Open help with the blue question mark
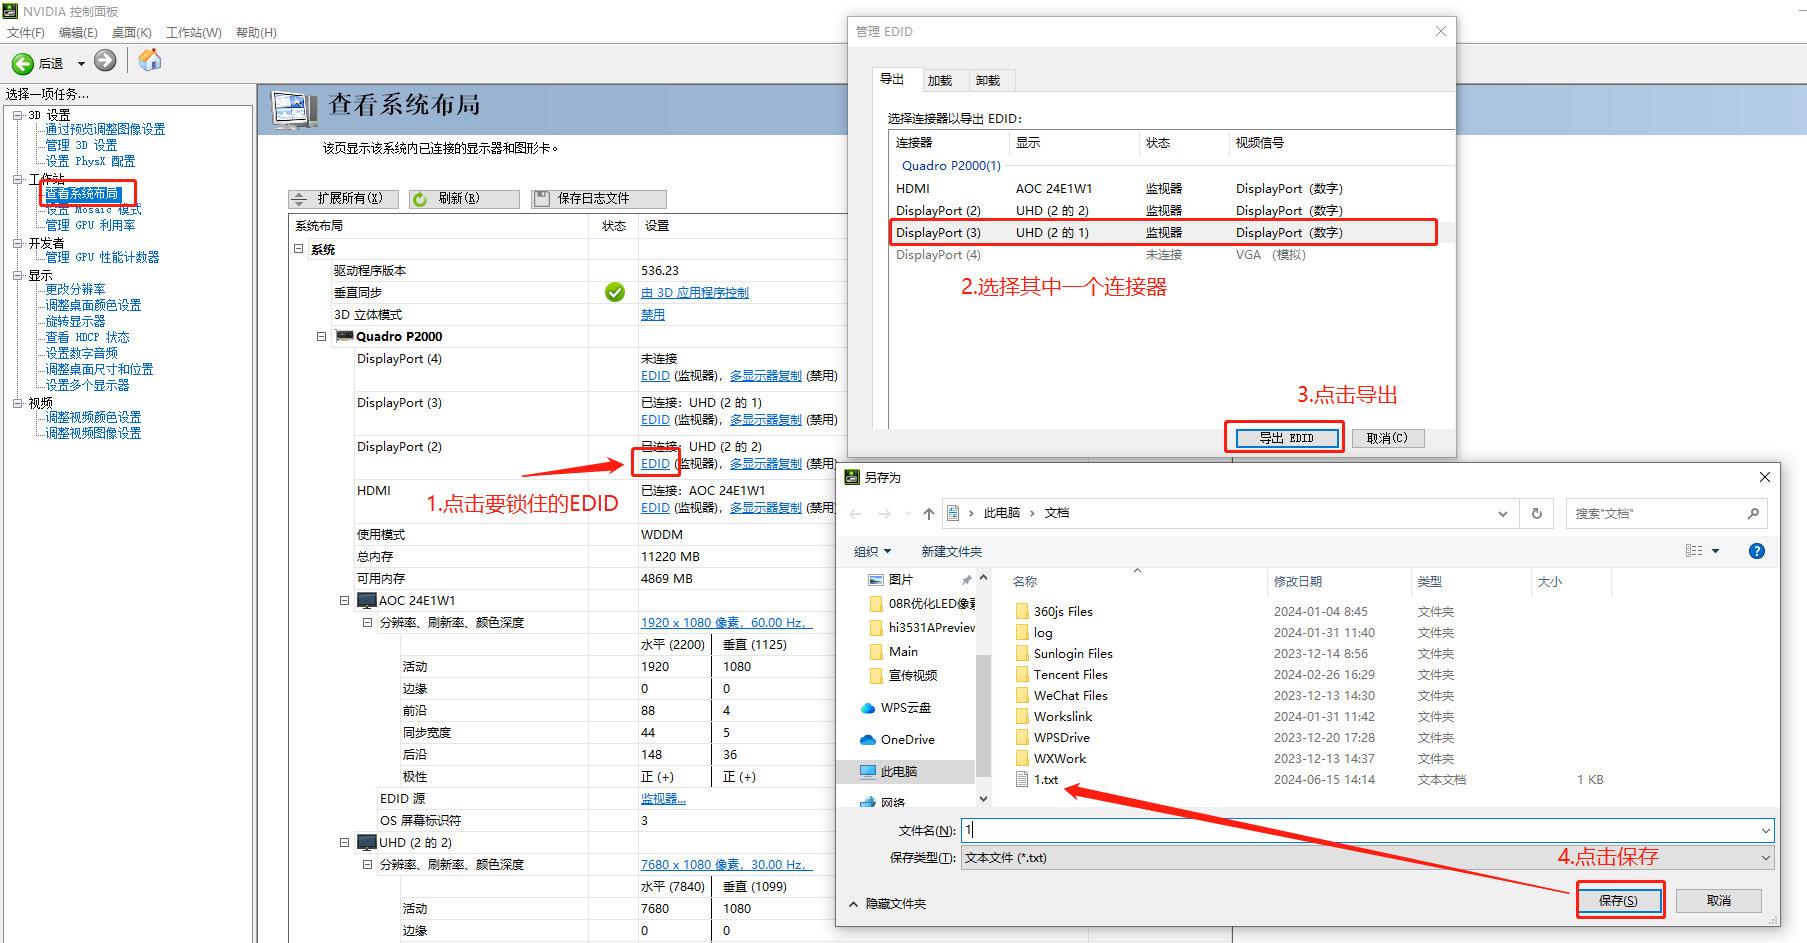The image size is (1807, 943). click(1757, 551)
